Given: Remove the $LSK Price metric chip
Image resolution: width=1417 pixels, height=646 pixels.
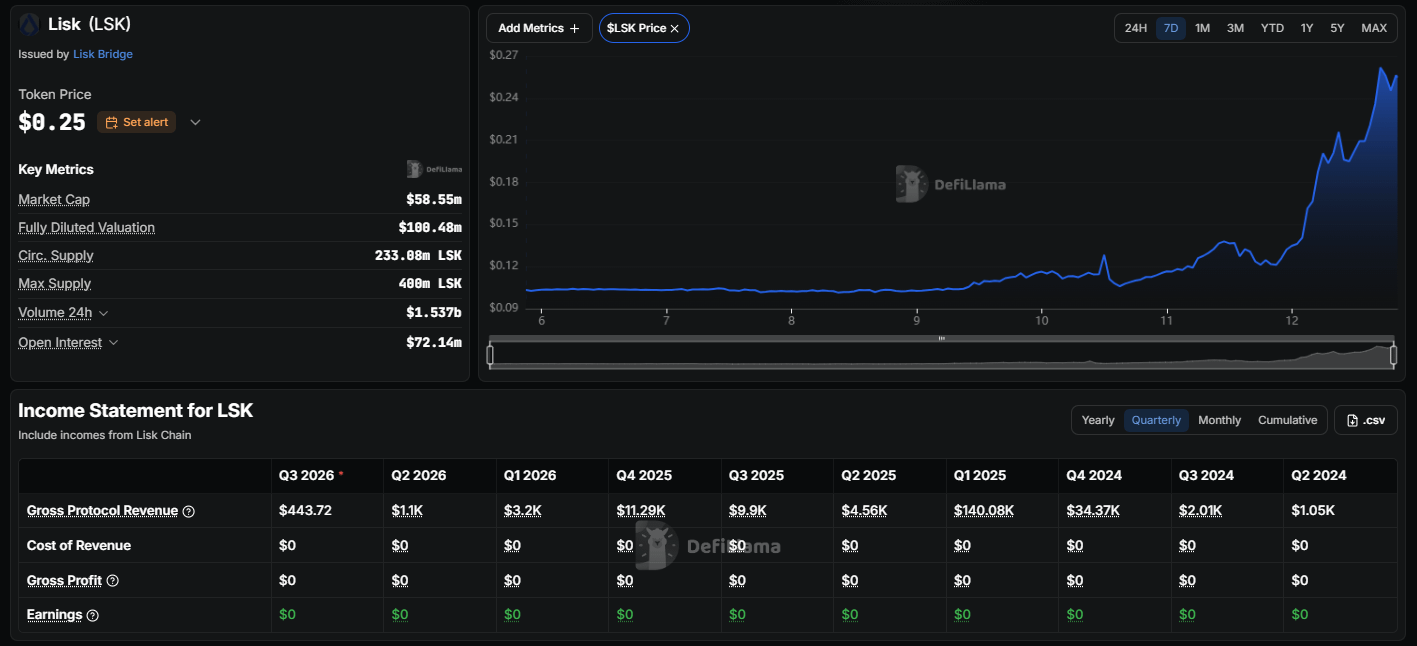Looking at the screenshot, I should [x=675, y=29].
